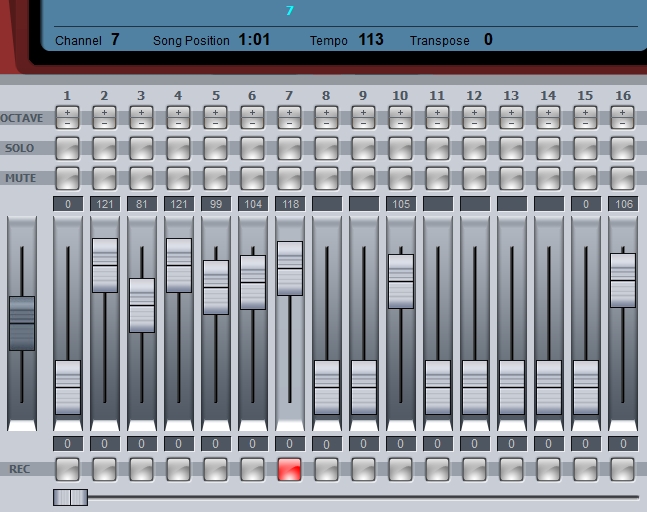Click the horizontal scrollbar thumb below REC row
Screen dimensions: 647x512
coord(70,497)
